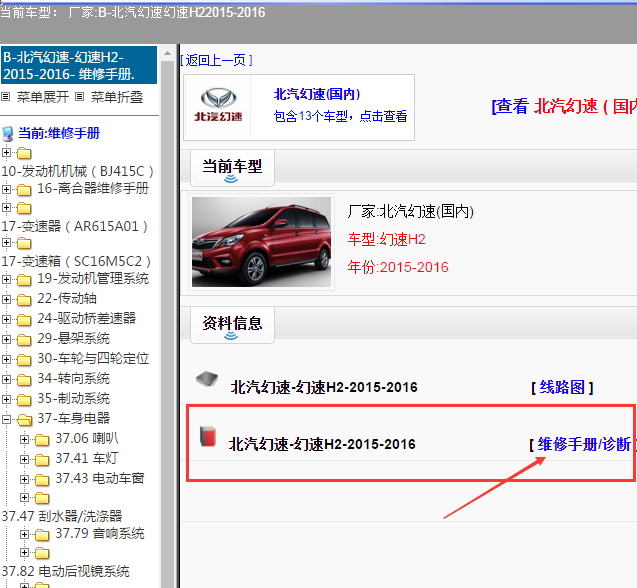Click the folder icon of 37.41 车灯
The image size is (637, 588).
(42, 459)
